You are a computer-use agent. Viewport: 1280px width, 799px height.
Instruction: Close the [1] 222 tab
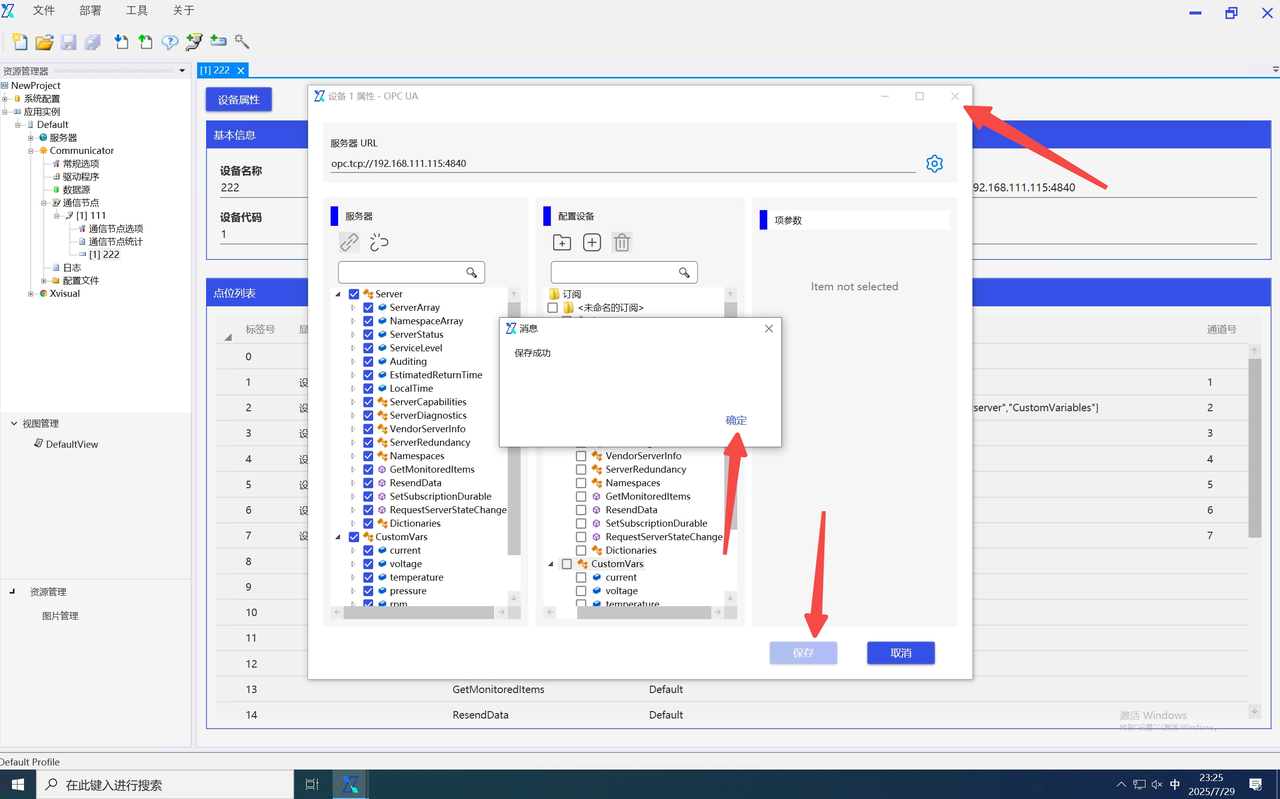coord(241,70)
